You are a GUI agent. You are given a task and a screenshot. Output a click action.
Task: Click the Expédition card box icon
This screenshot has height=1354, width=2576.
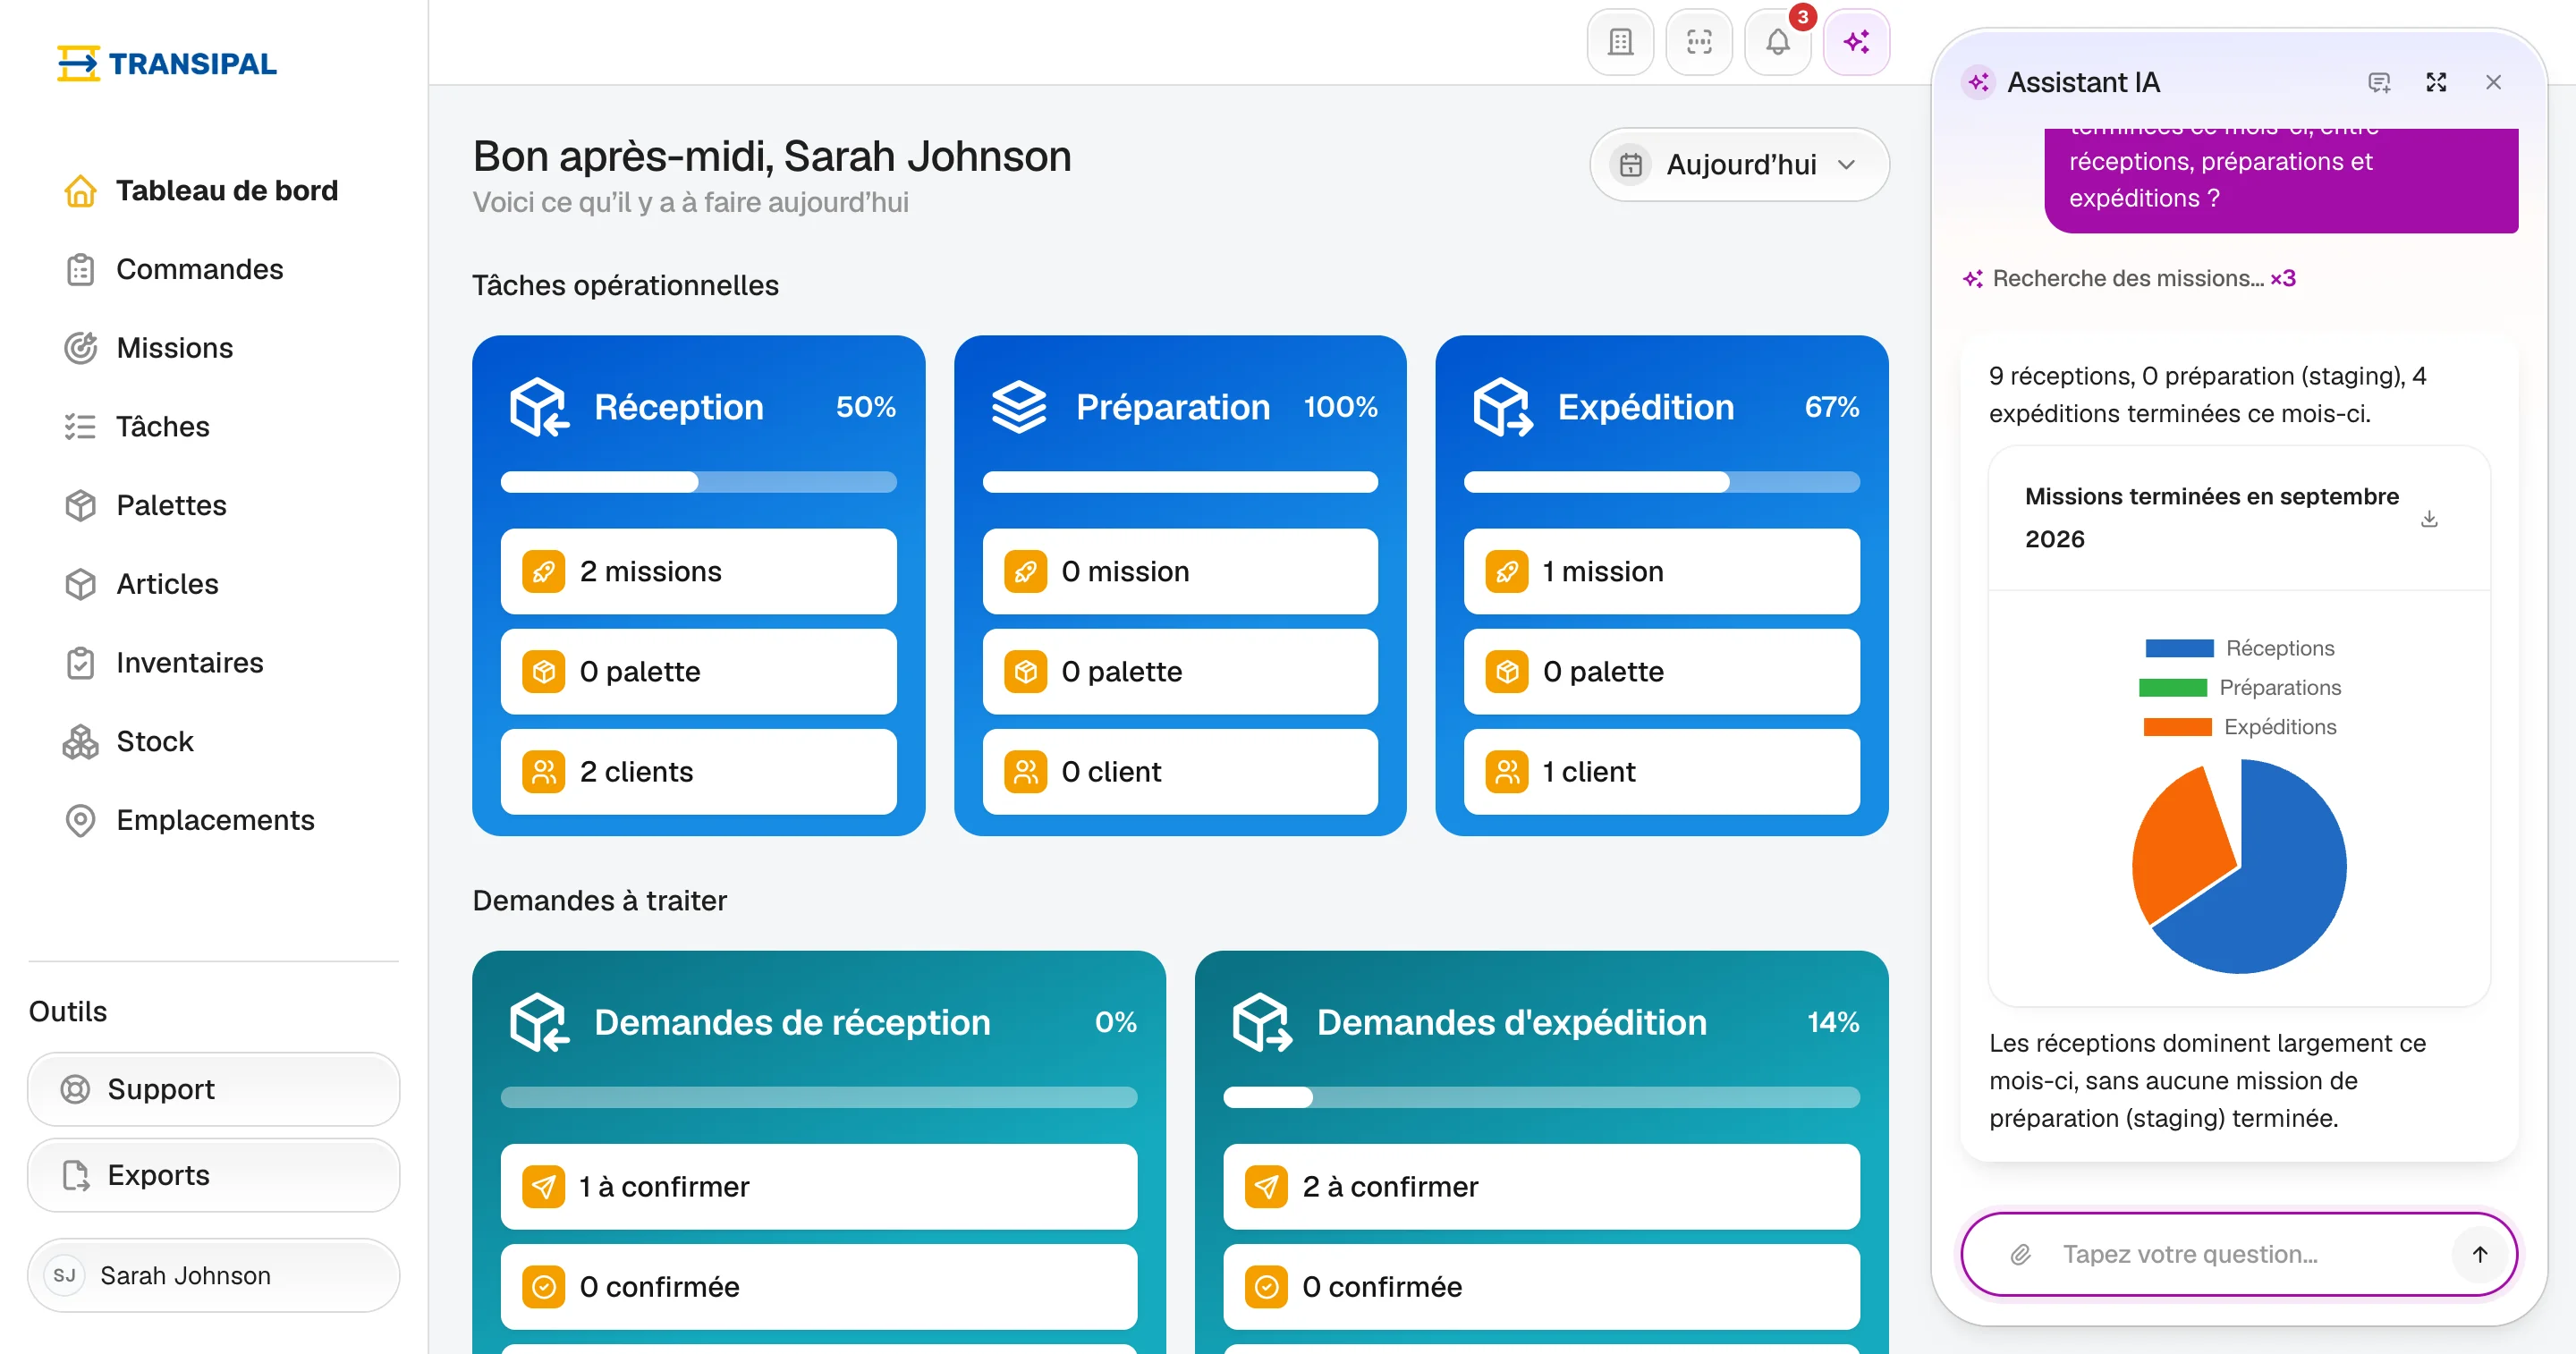pos(1503,407)
